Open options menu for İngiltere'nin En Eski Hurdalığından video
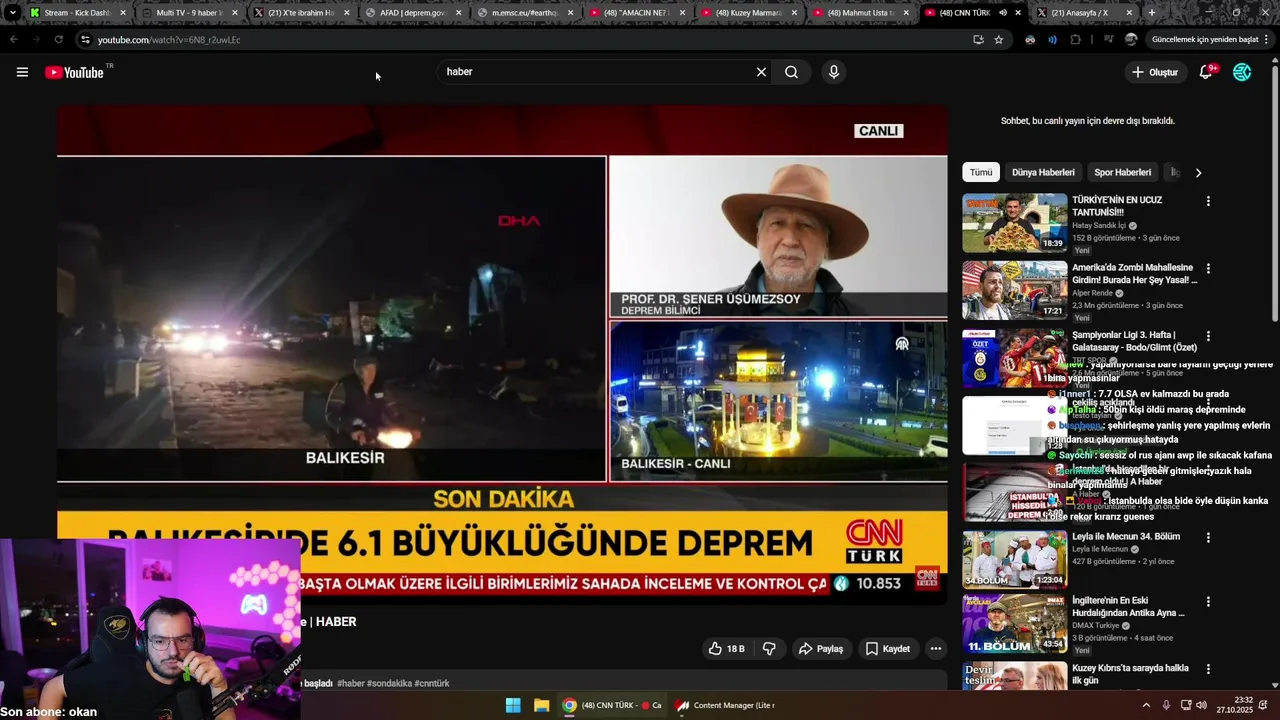The image size is (1280, 720). [x=1208, y=602]
